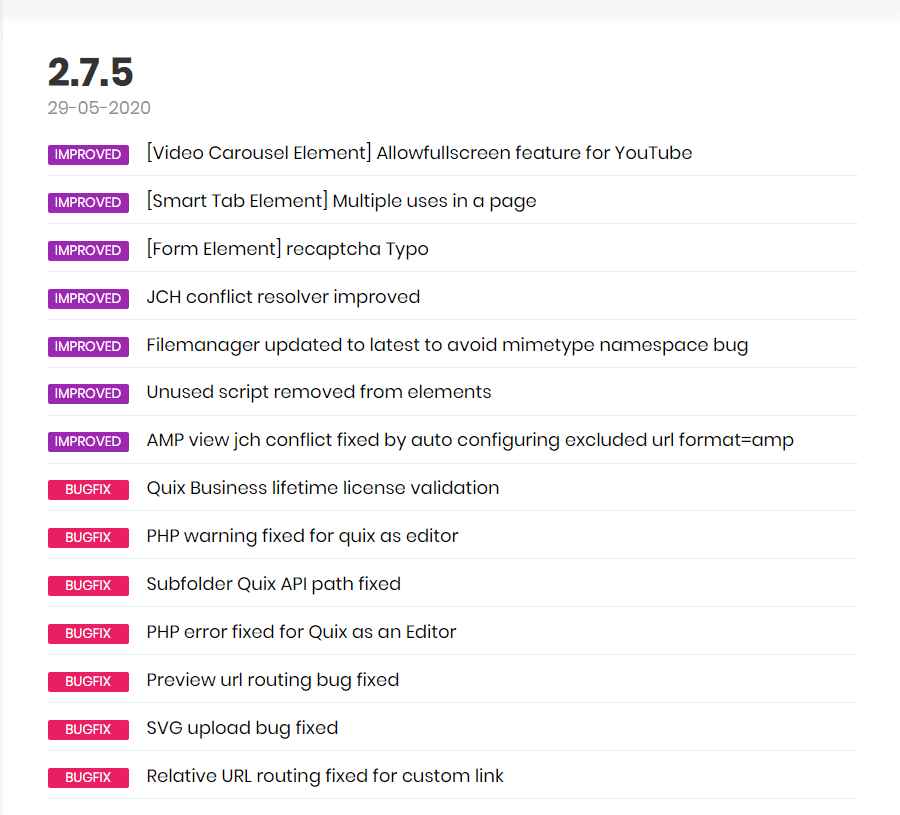The height and width of the screenshot is (815, 900).
Task: Select the Preview url routing bug fixed line
Action: pos(273,680)
